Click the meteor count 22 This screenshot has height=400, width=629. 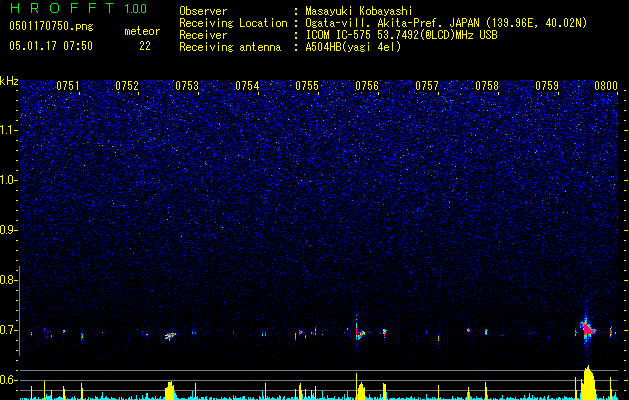click(145, 46)
